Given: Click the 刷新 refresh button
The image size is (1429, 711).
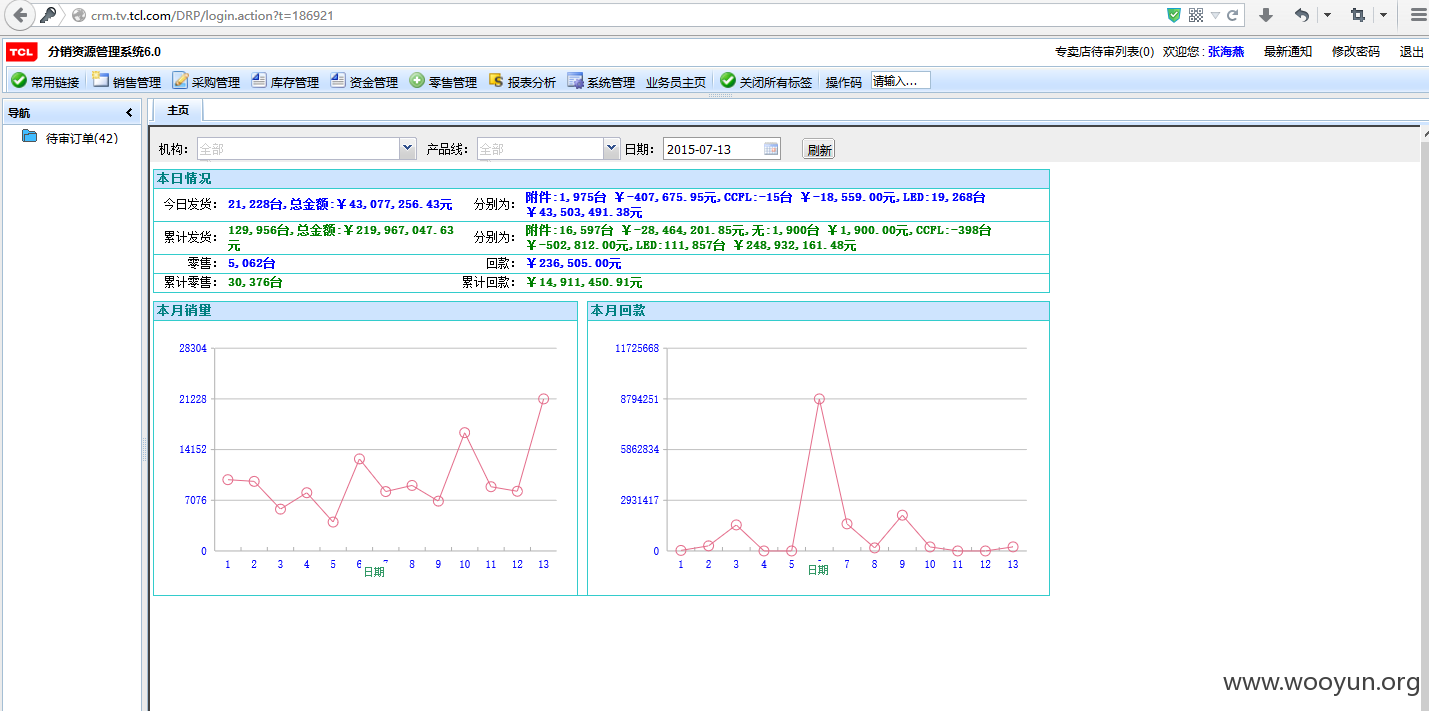Looking at the screenshot, I should point(819,150).
